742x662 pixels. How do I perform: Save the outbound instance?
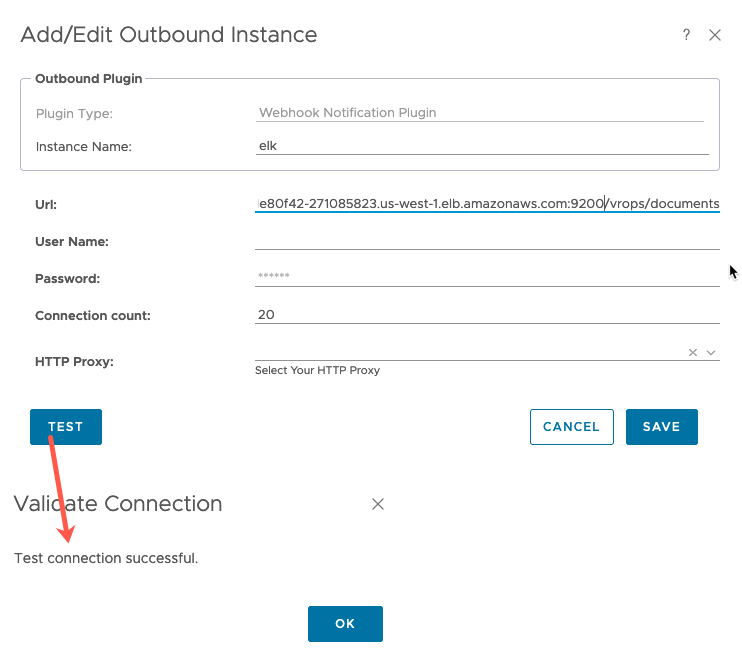662,427
